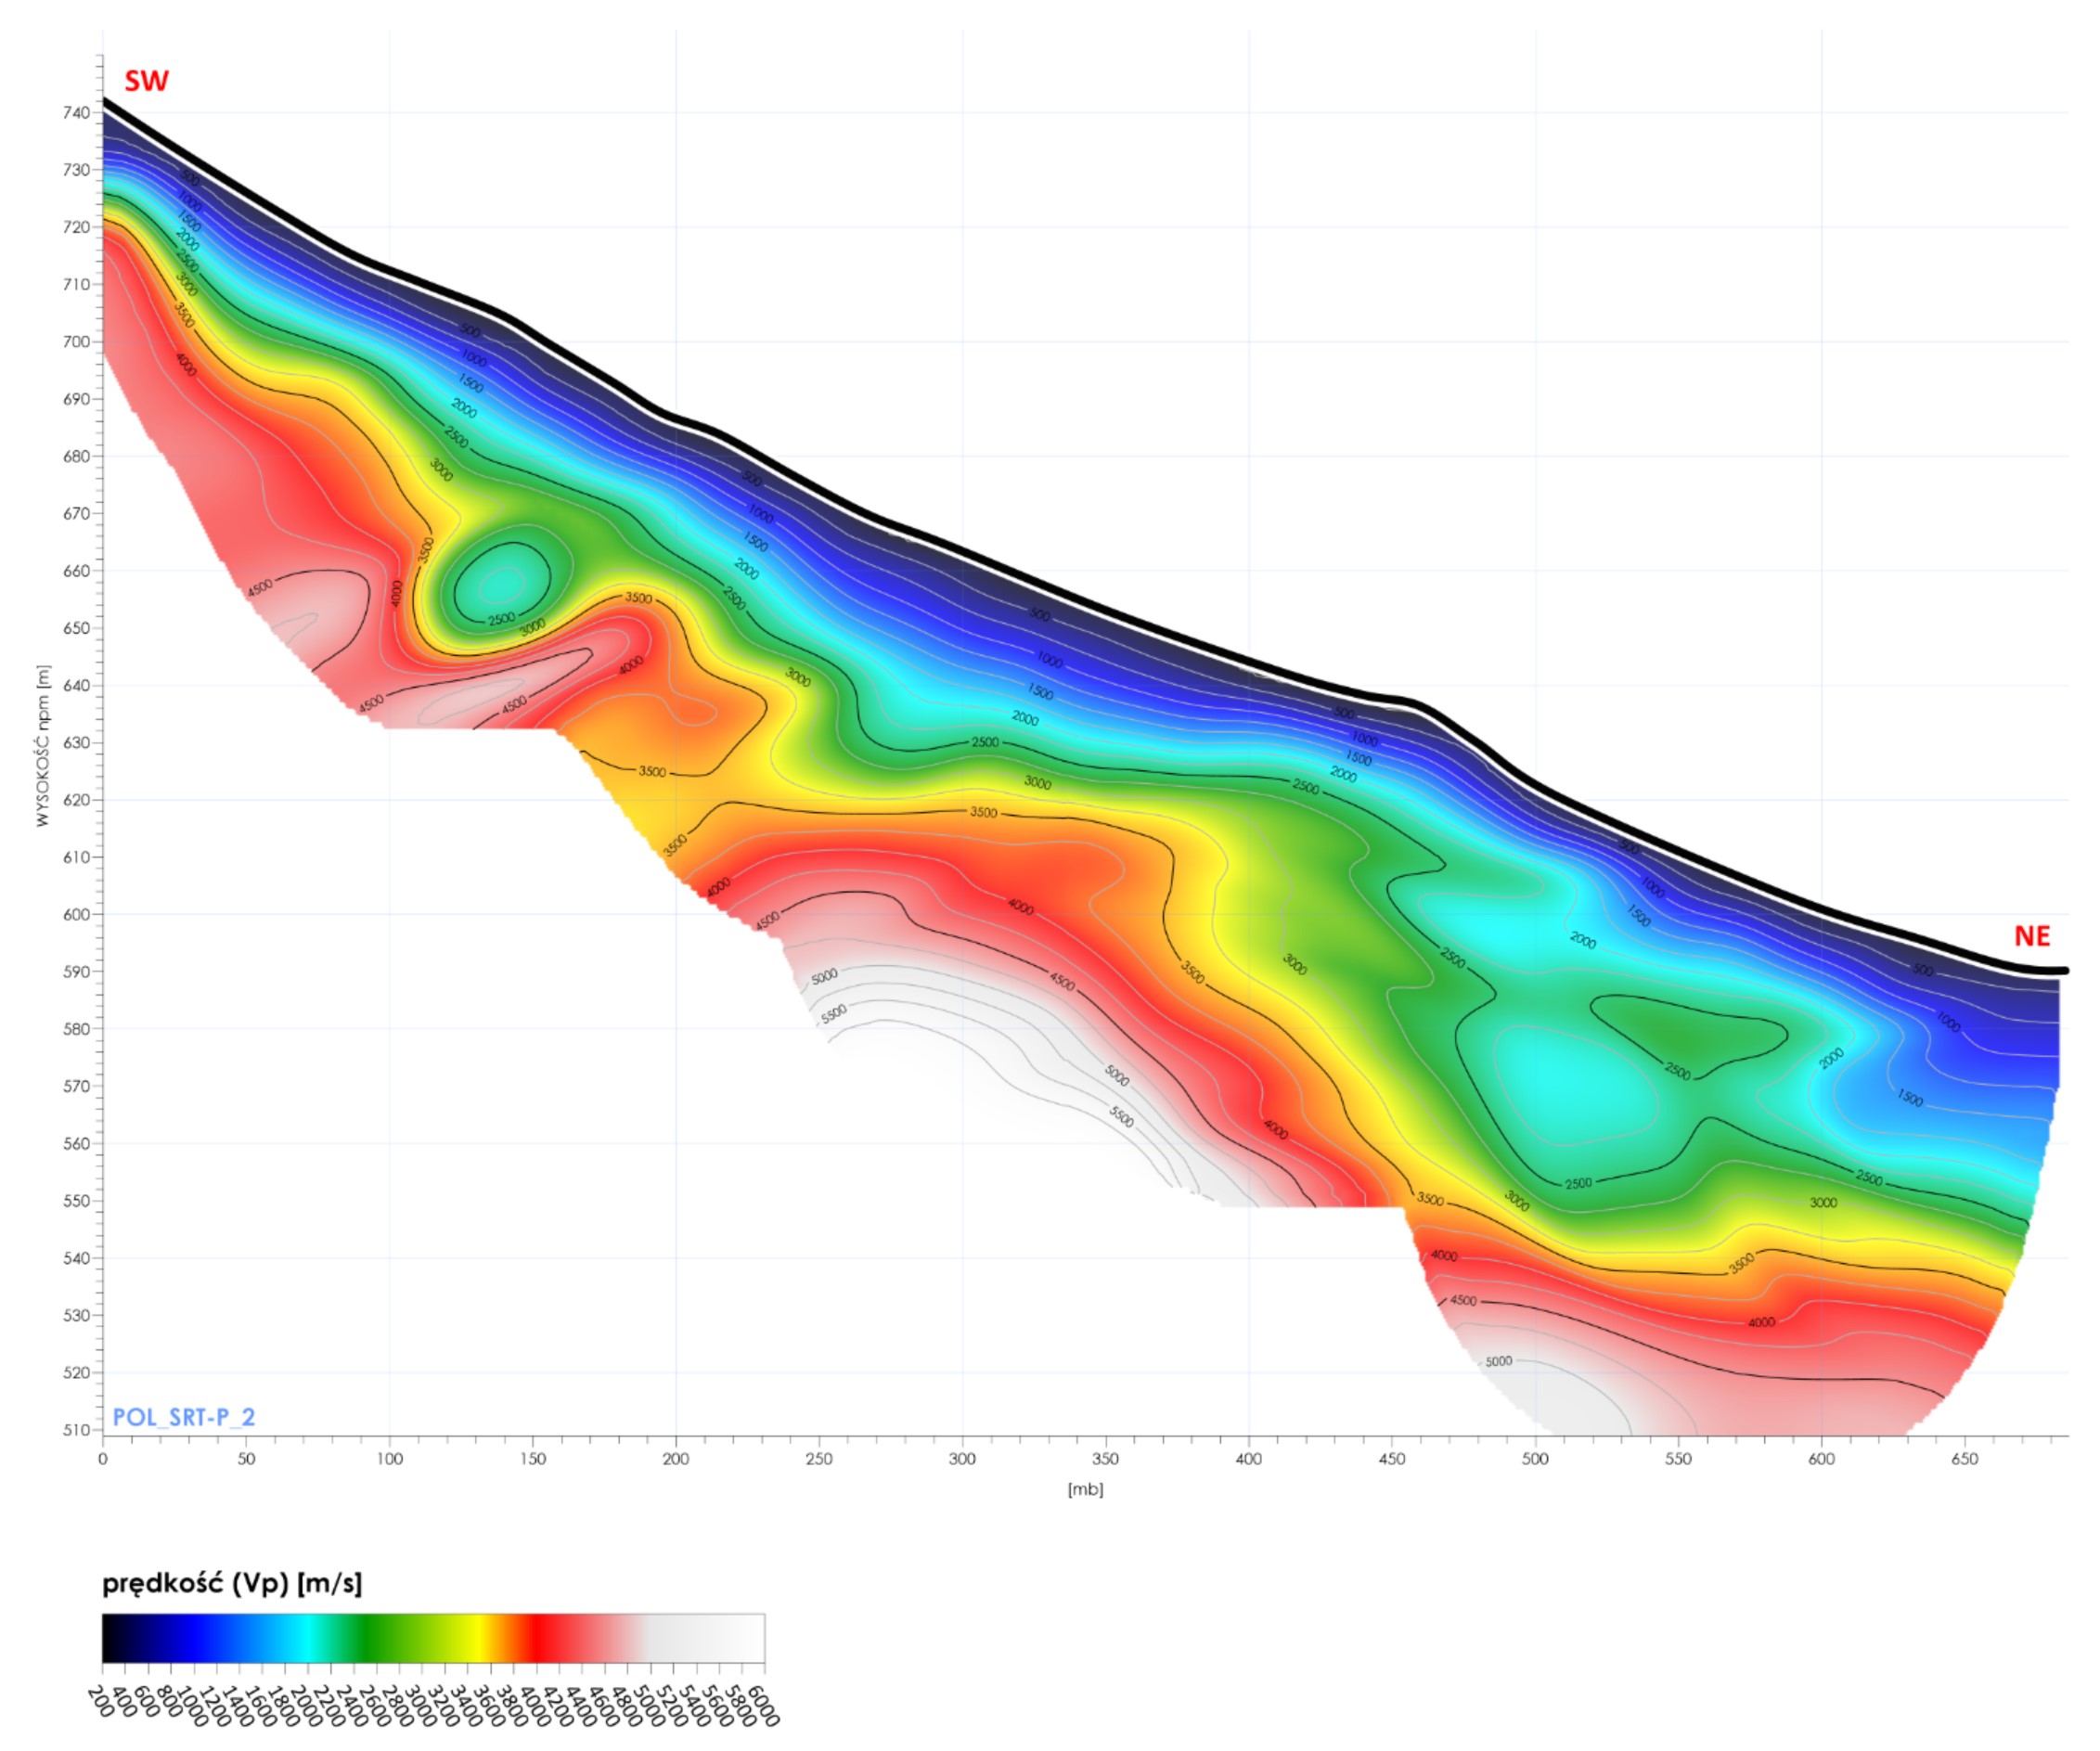Click the 660 elevation tick label

(76, 571)
